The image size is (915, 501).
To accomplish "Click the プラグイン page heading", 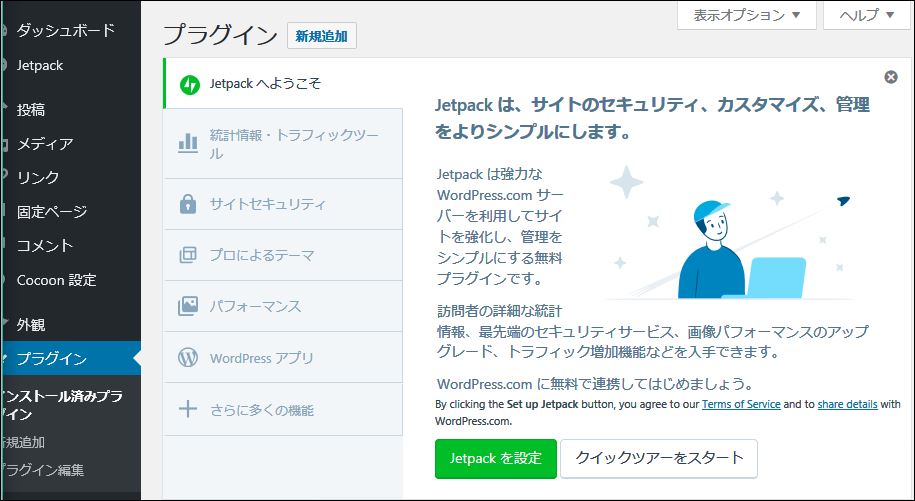I will (x=219, y=35).
